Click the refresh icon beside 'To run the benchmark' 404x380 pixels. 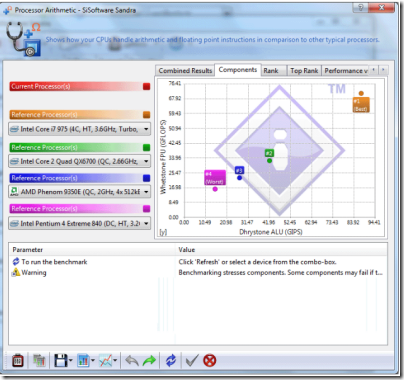(16, 262)
